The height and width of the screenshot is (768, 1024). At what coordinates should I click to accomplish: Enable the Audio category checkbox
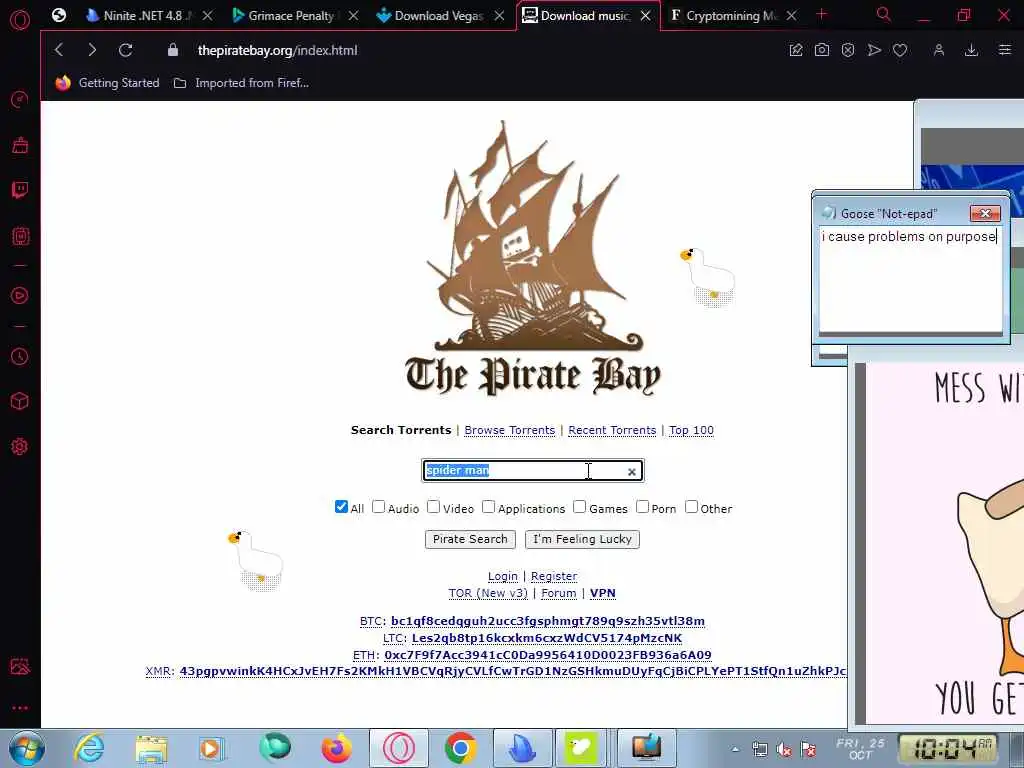coord(378,507)
